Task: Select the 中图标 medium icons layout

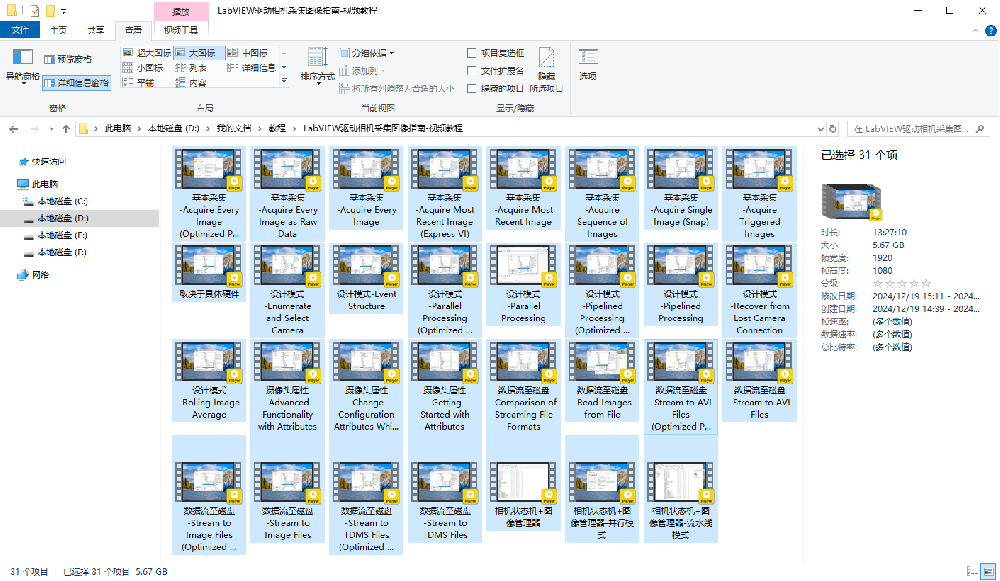Action: 248,53
